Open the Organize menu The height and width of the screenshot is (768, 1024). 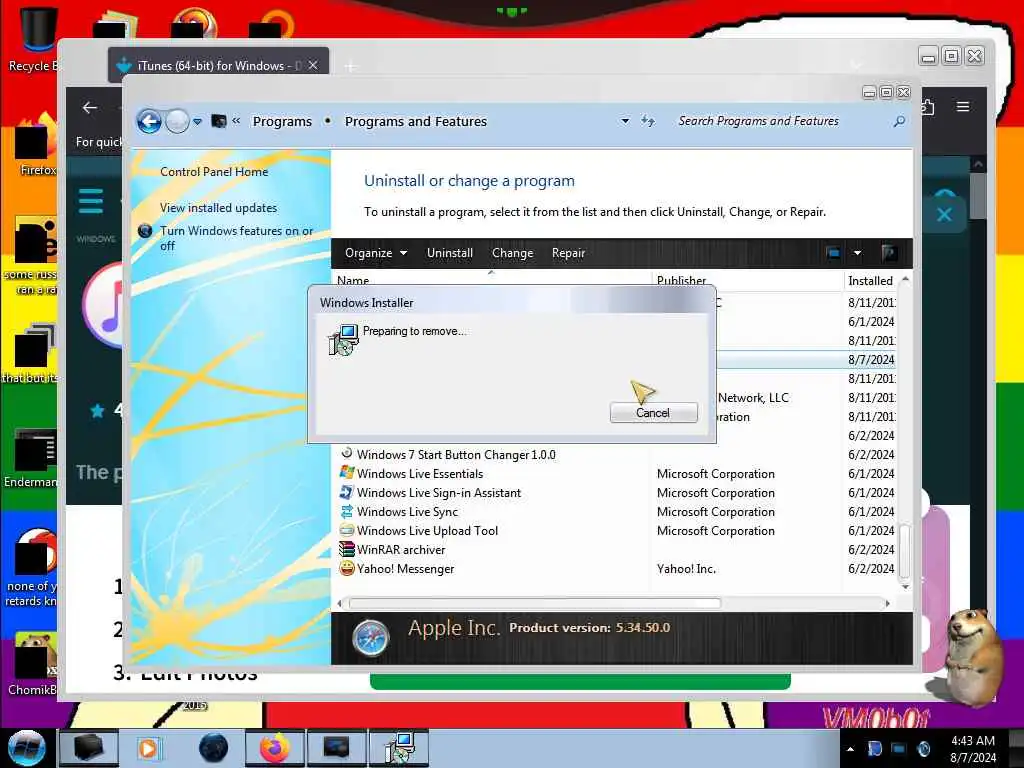pyautogui.click(x=376, y=253)
